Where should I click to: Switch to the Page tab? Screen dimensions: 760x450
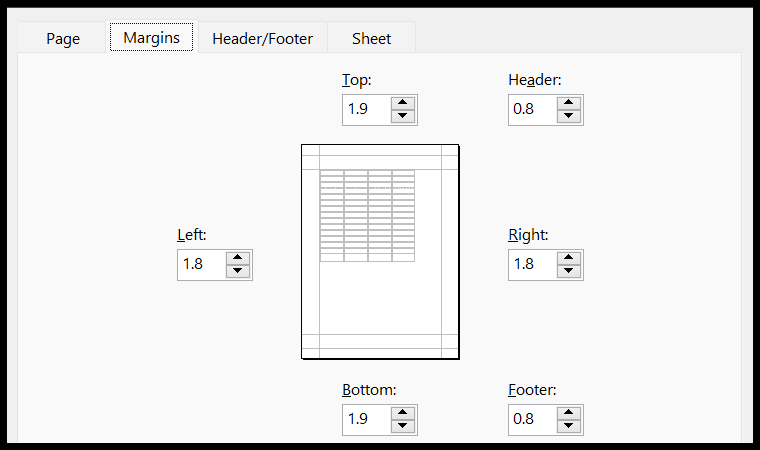[x=63, y=38]
